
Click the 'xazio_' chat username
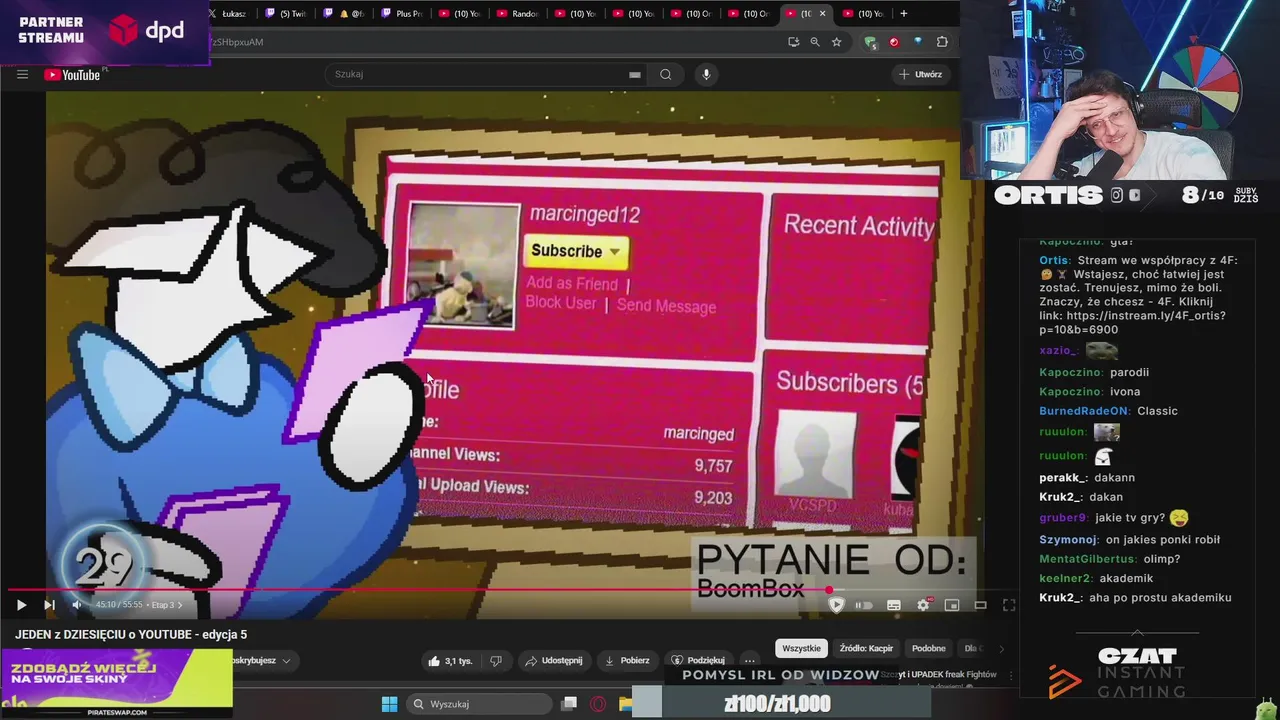[1058, 351]
